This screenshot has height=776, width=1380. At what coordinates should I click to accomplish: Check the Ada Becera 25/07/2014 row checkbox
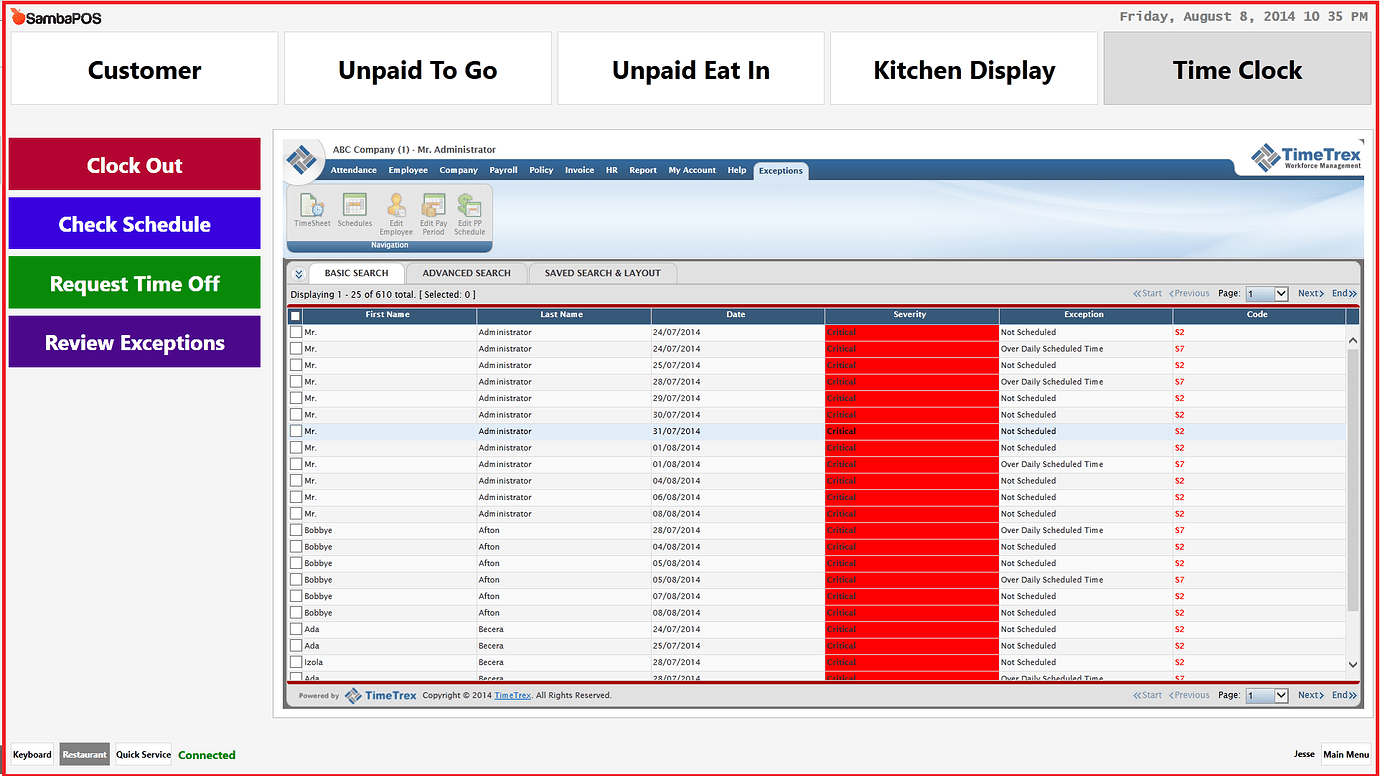[x=295, y=646]
